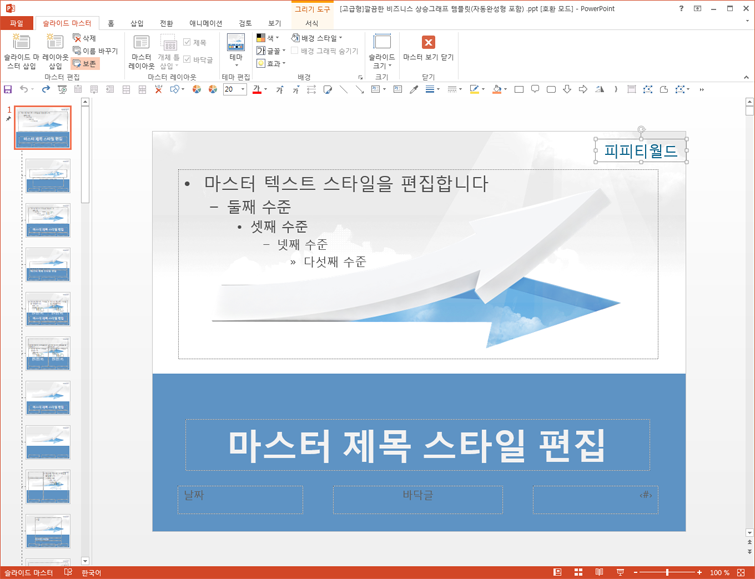
Task: Click the shape fill paint bucket icon
Action: pos(497,90)
